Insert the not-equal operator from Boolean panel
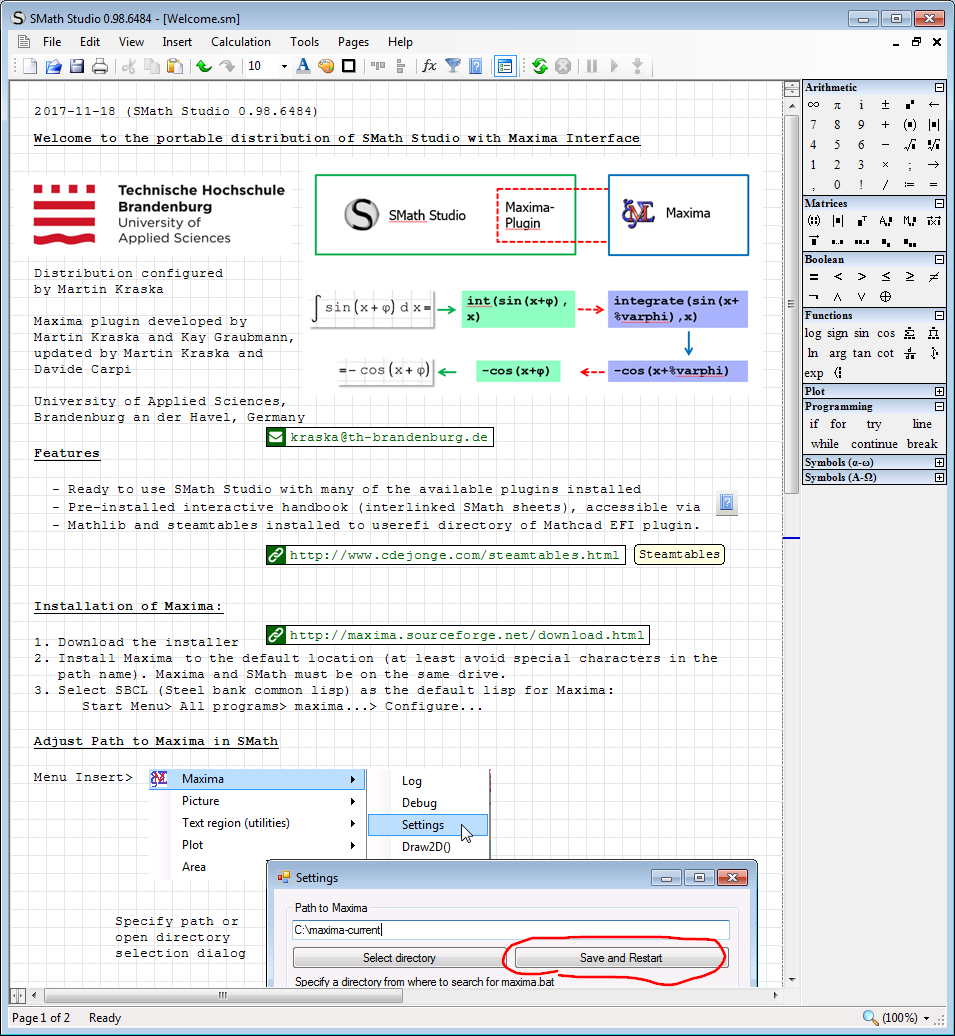The height and width of the screenshot is (1036, 955). click(934, 277)
